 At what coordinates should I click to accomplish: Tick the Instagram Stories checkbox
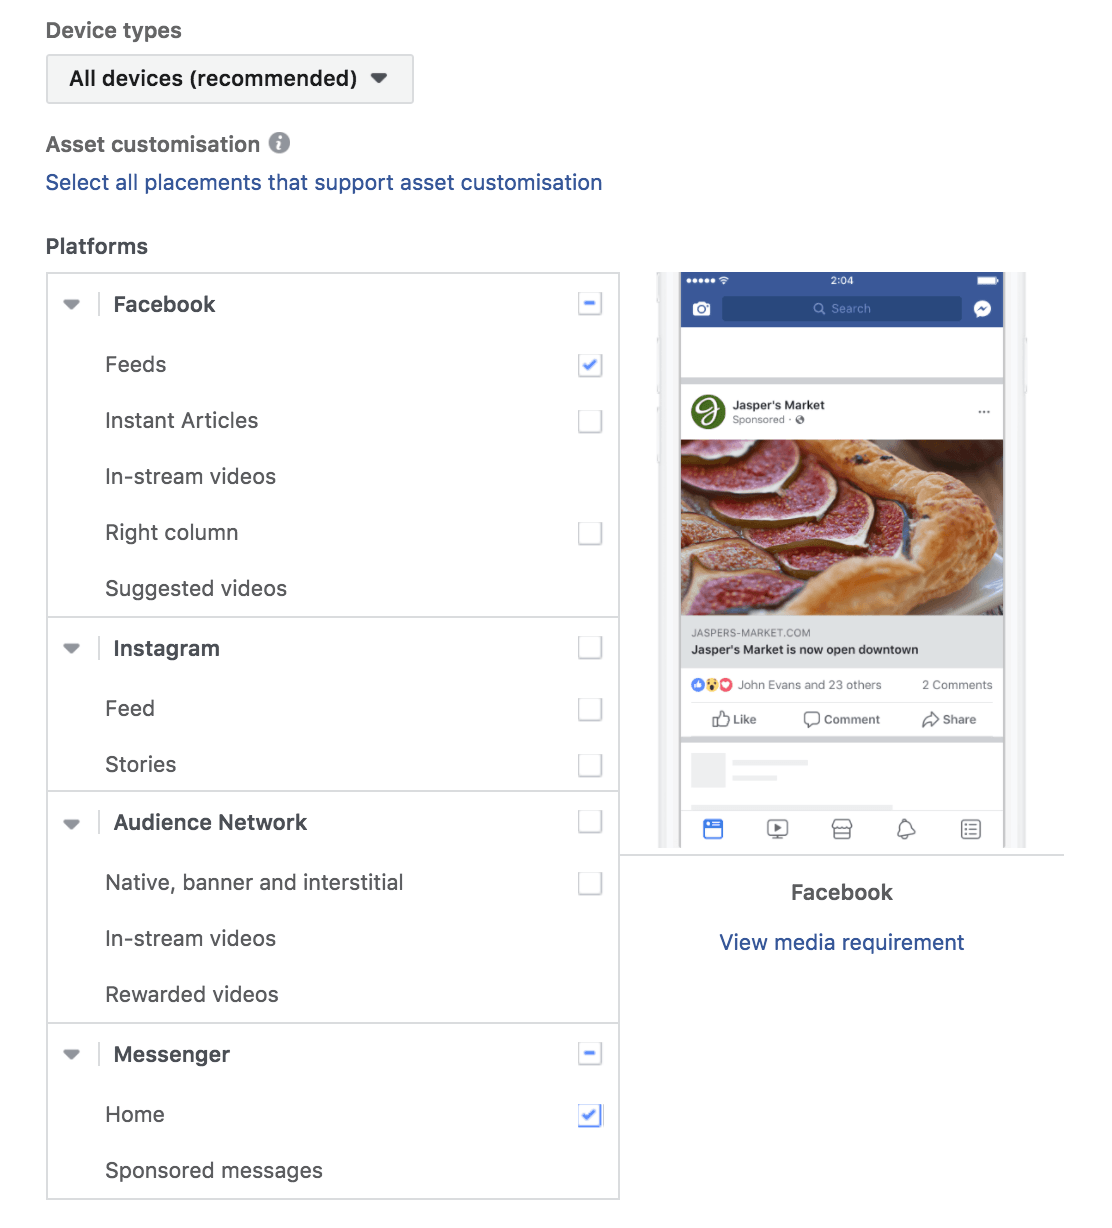point(590,765)
